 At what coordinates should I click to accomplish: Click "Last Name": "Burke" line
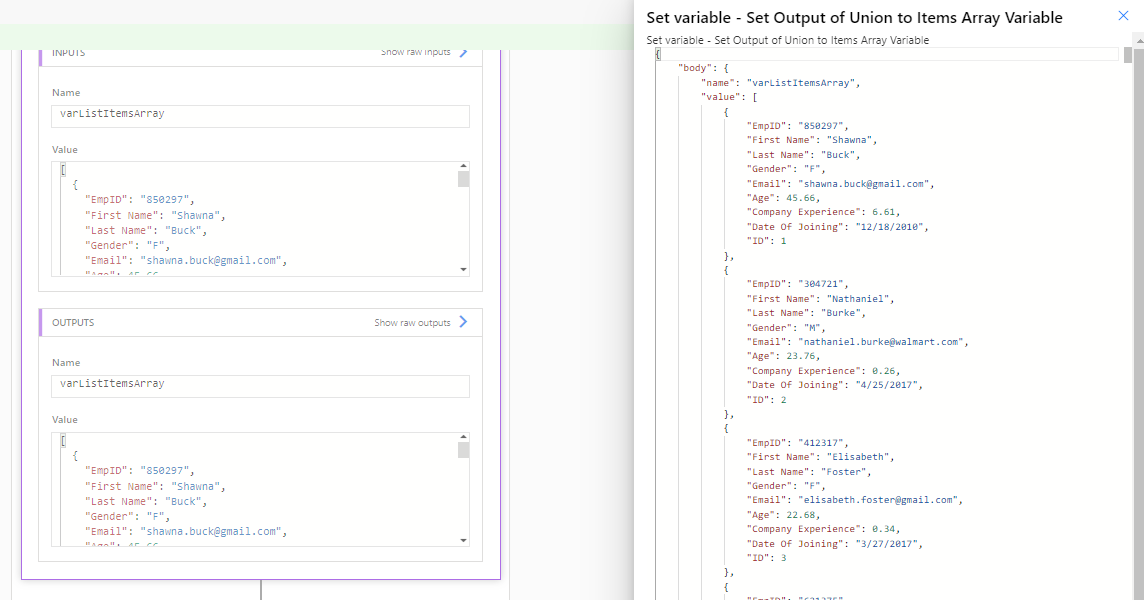click(x=806, y=312)
